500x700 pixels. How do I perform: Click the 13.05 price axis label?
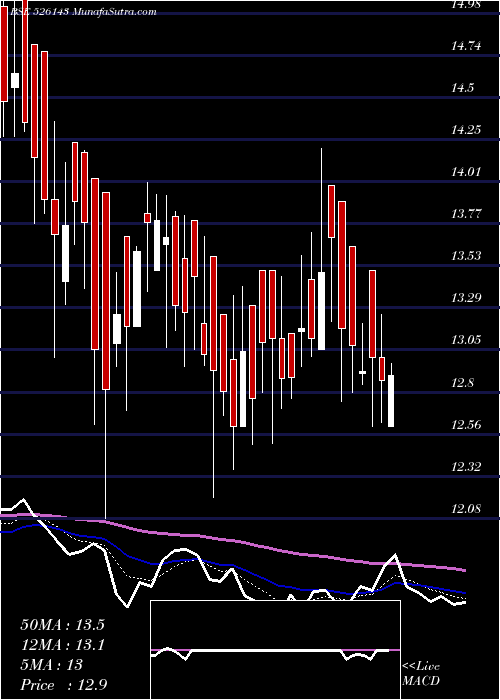pos(467,340)
